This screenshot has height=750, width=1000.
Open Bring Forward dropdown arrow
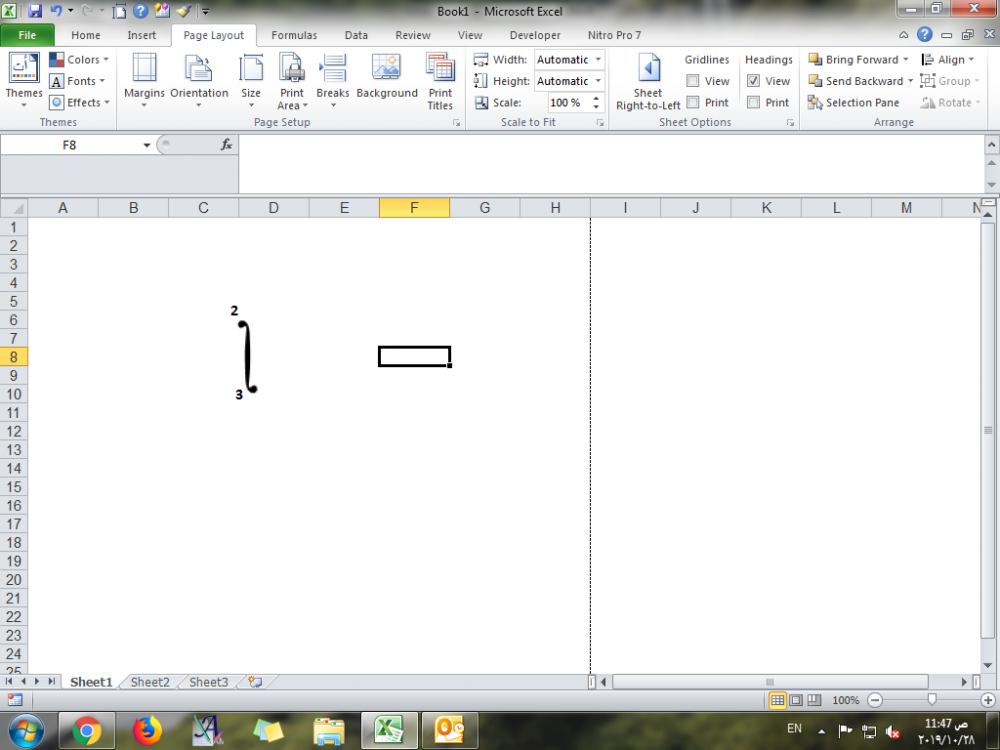point(905,59)
